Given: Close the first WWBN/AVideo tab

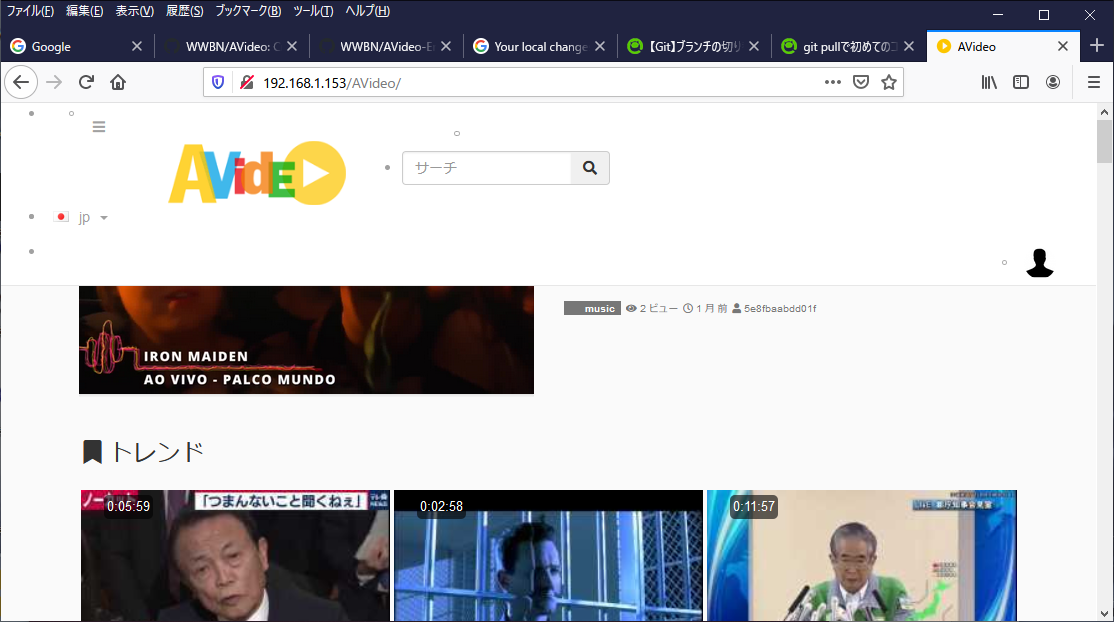Looking at the screenshot, I should (292, 46).
